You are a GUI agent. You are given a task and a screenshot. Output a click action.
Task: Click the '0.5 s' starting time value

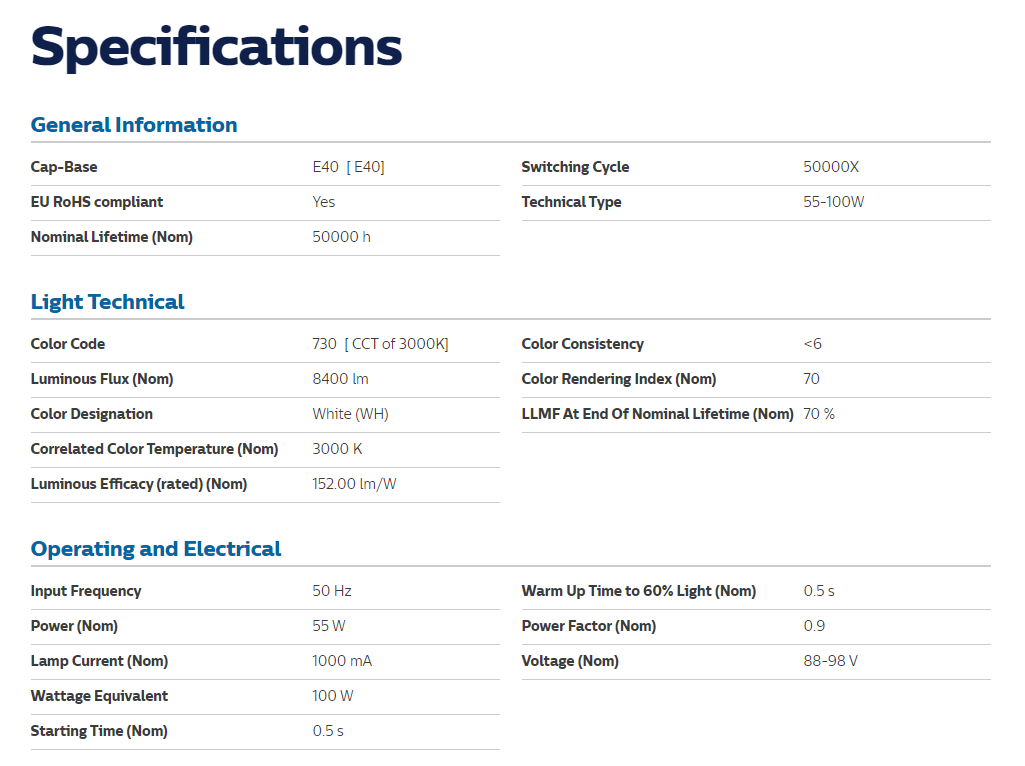(x=328, y=731)
